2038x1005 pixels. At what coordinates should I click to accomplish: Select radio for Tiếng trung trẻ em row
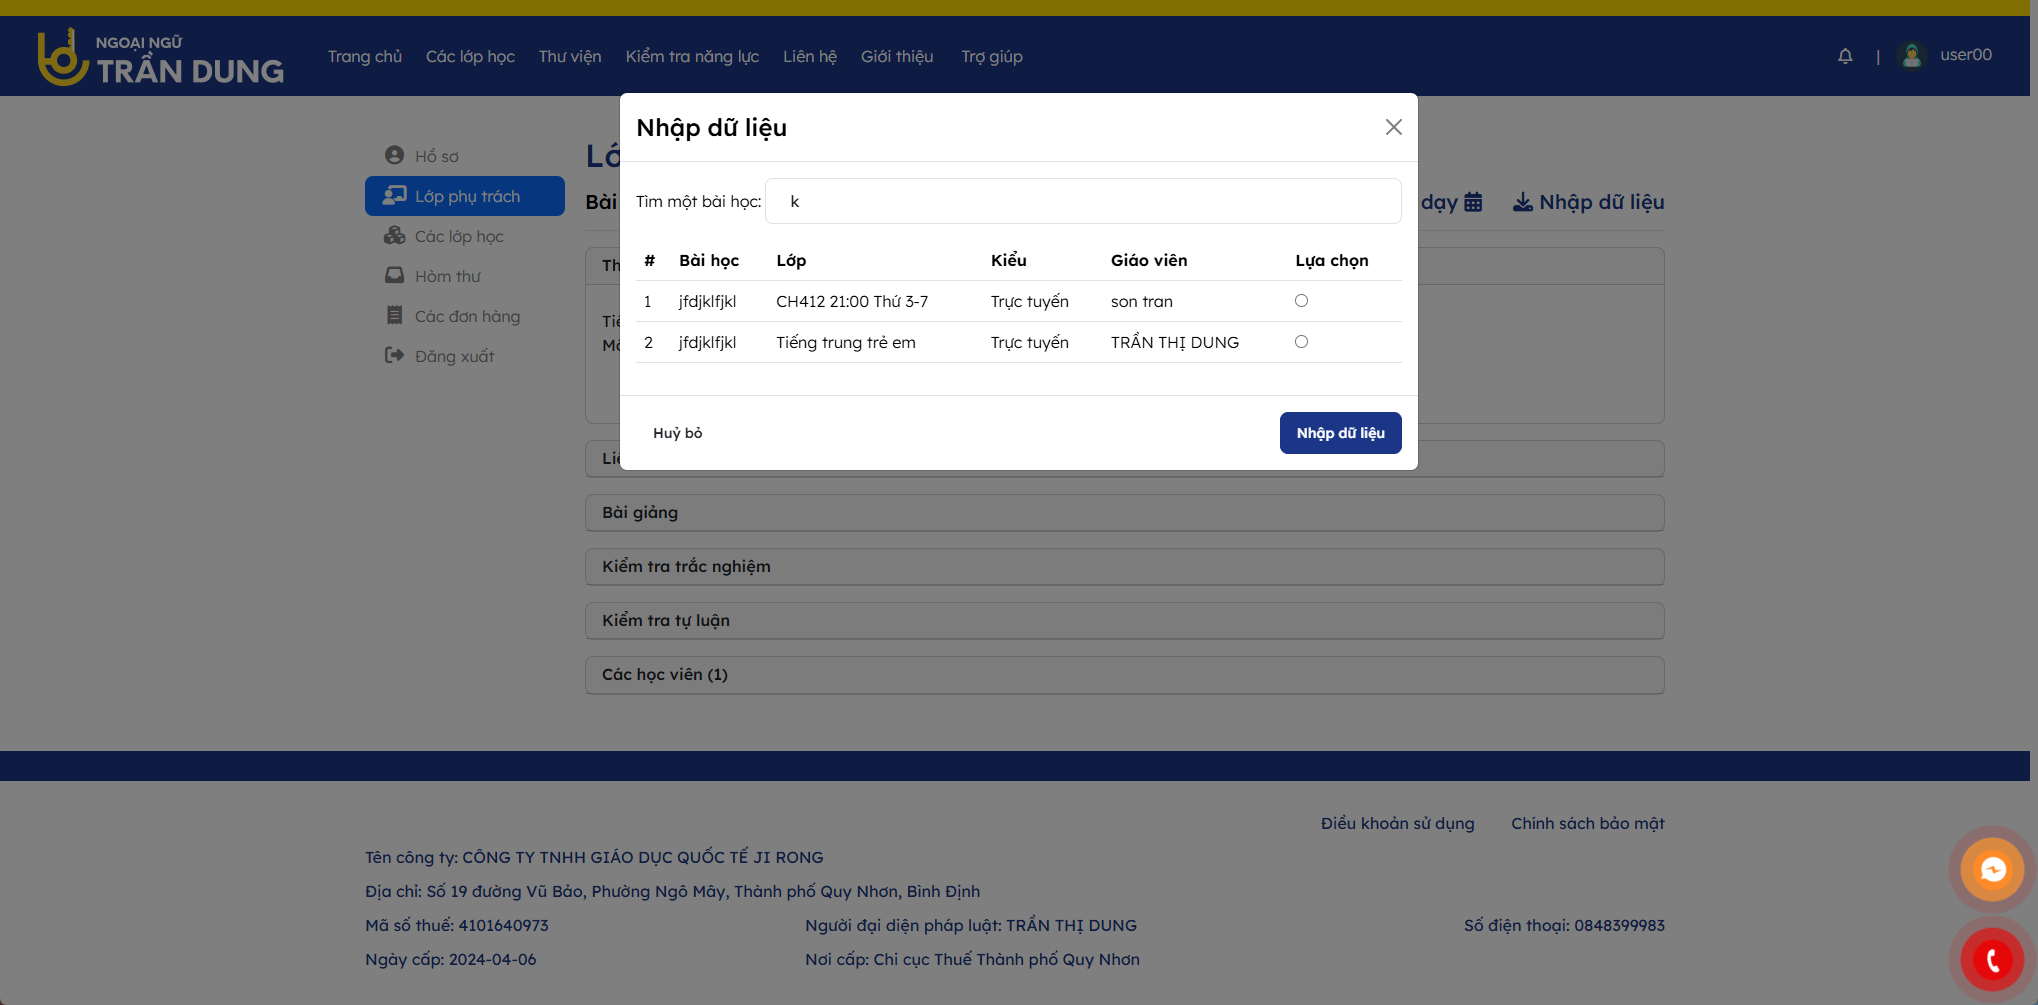tap(1301, 341)
